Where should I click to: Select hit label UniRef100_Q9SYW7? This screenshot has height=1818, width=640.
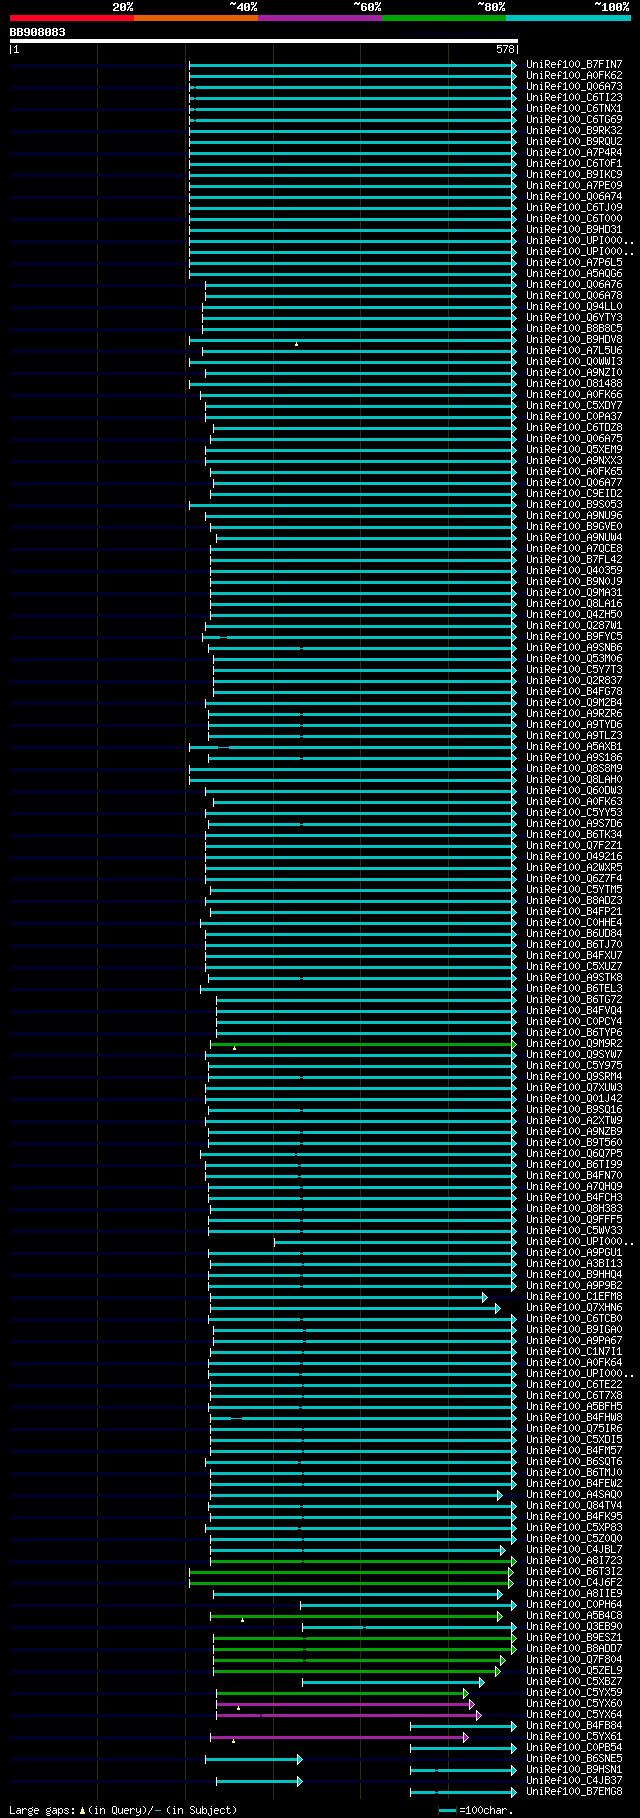[x=574, y=1055]
